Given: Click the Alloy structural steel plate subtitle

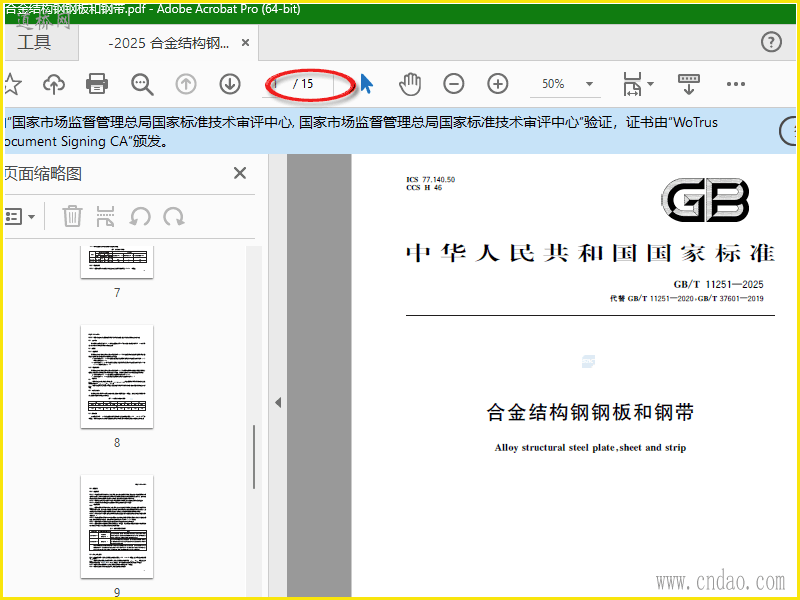Looking at the screenshot, I should click(590, 447).
